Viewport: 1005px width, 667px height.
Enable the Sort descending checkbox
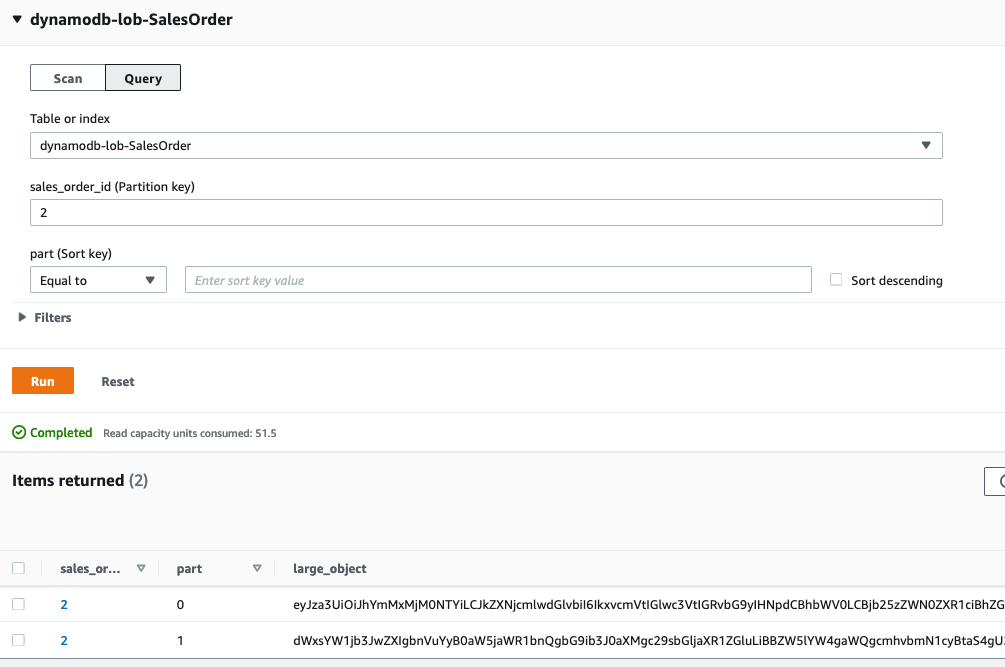[x=836, y=279]
